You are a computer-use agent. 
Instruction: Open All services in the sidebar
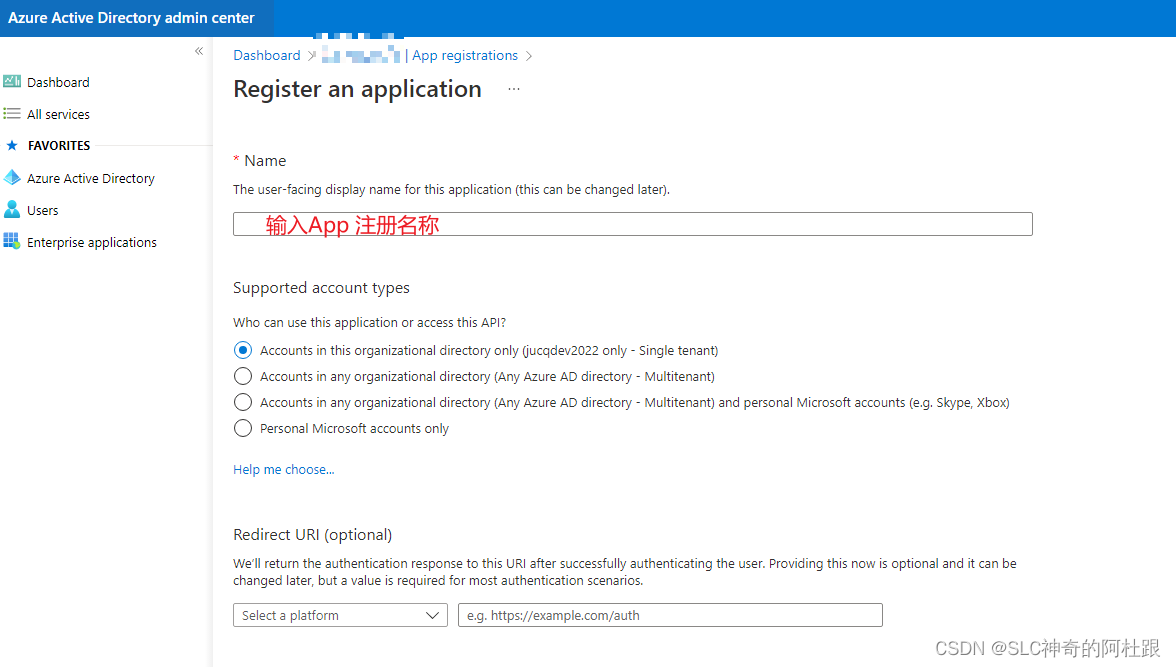[58, 114]
